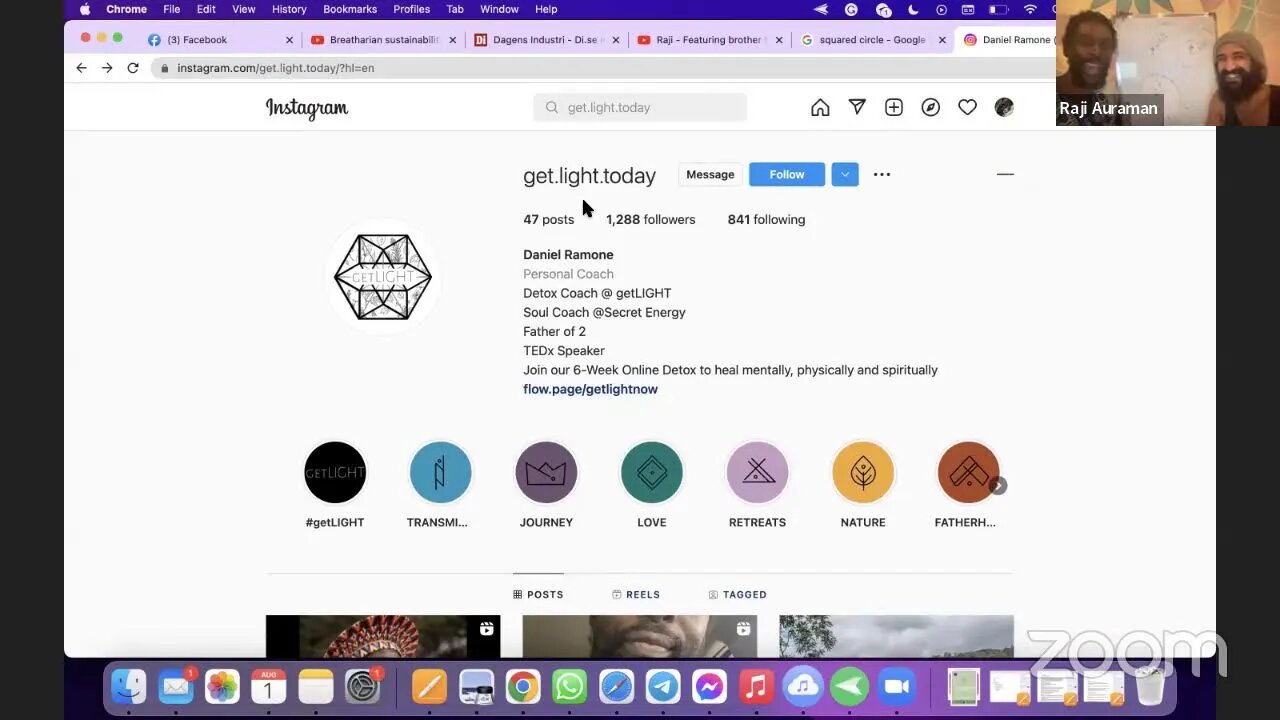Open the TRANSMI... story highlight

tap(440, 472)
